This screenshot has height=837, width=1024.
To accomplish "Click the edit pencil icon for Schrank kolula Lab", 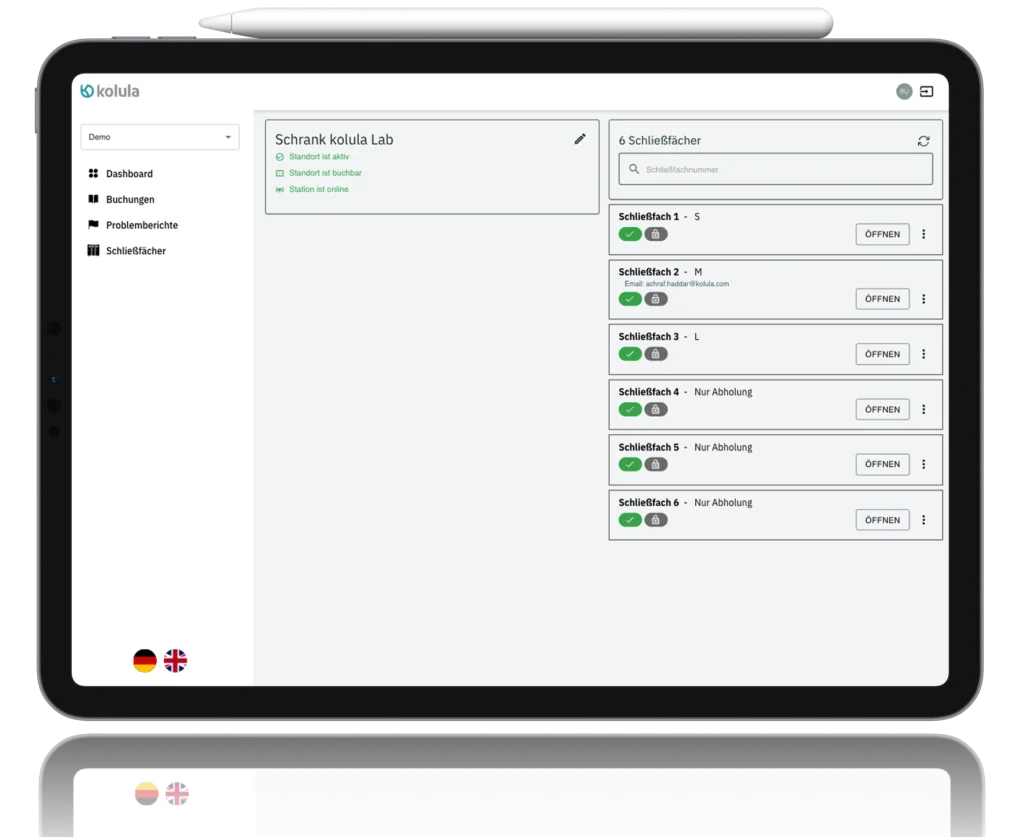I will [580, 139].
